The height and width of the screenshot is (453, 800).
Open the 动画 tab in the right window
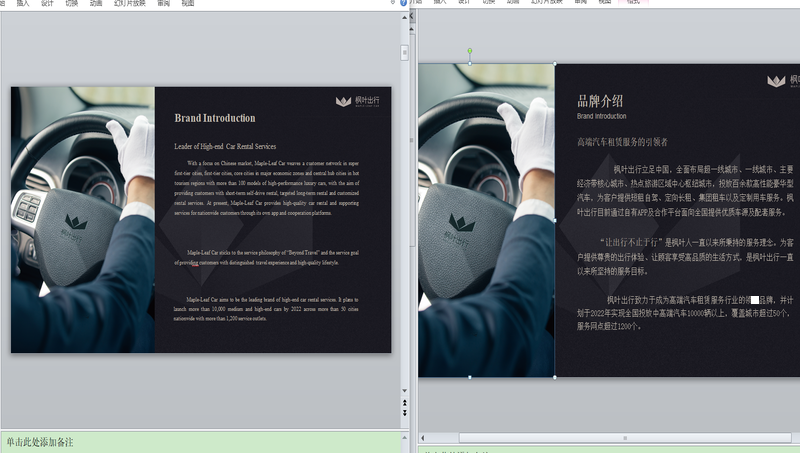click(513, 3)
